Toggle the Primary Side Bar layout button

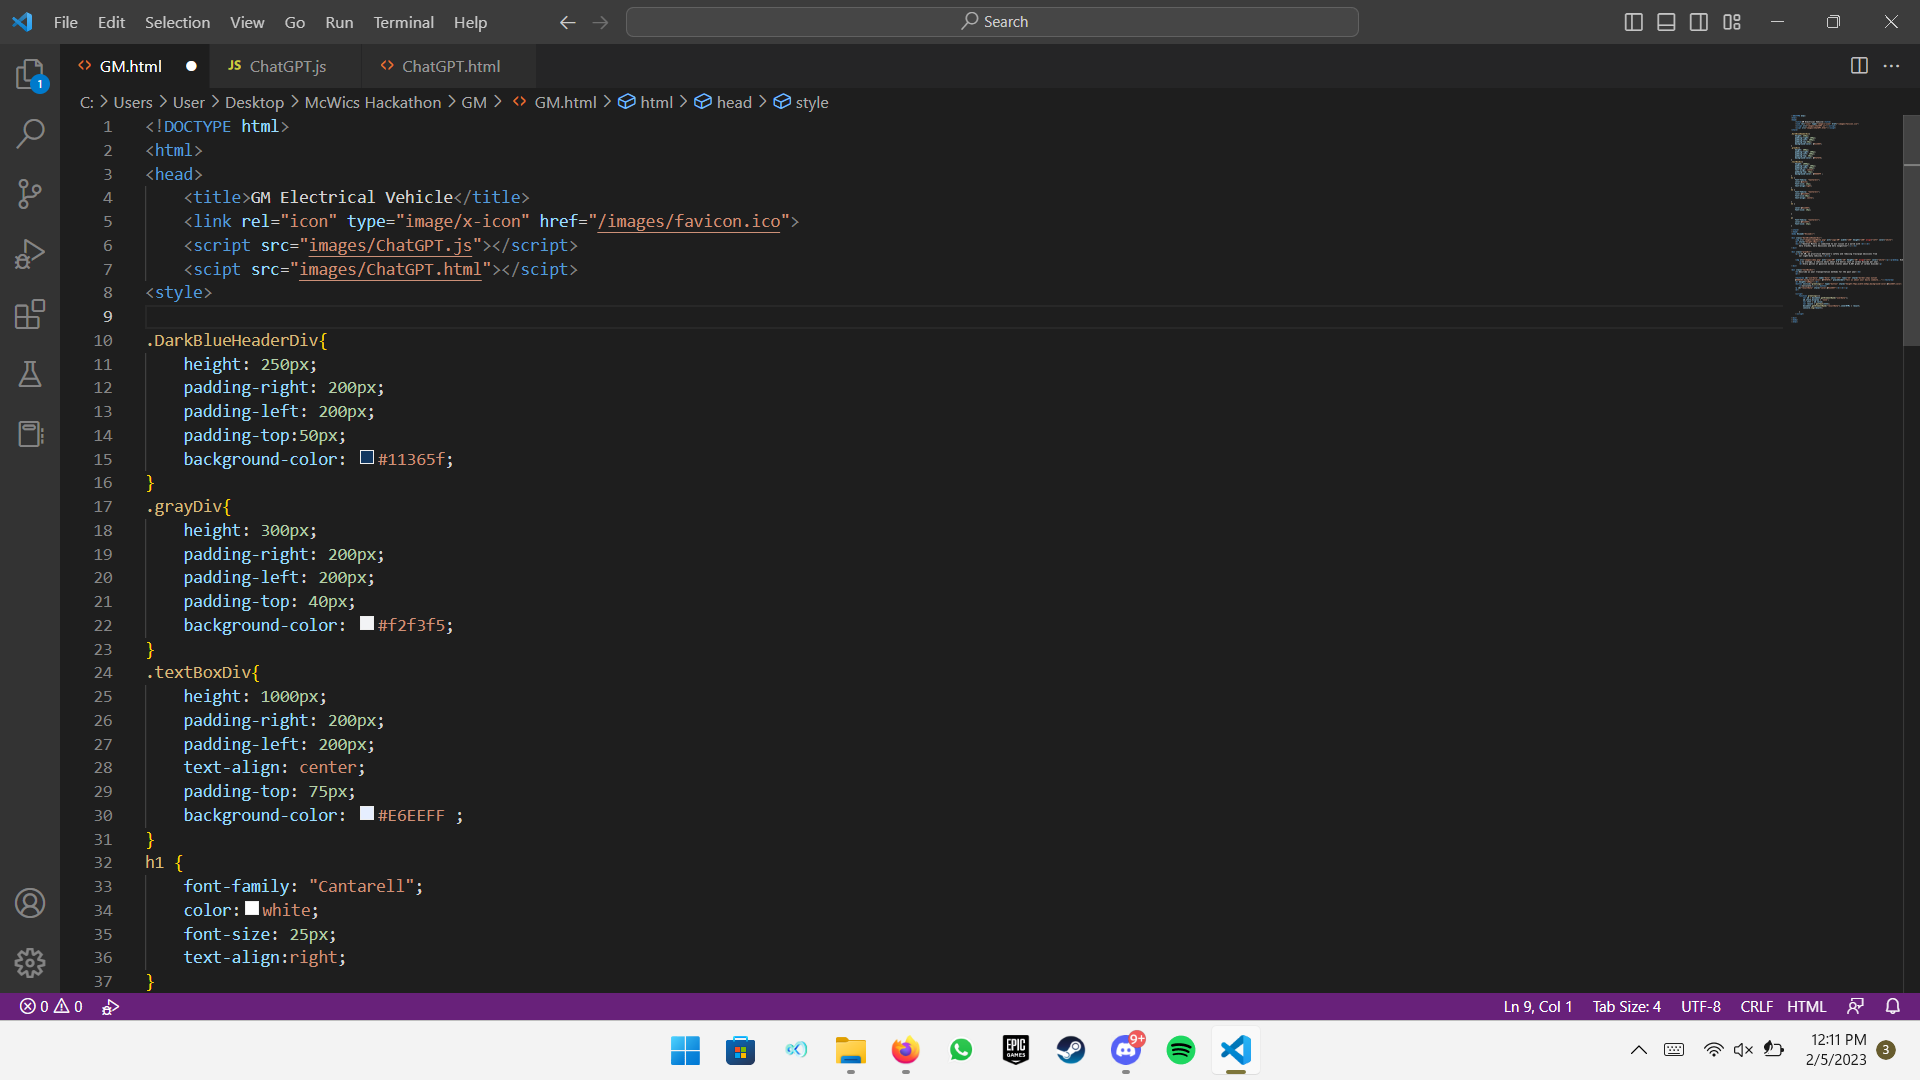(x=1633, y=22)
